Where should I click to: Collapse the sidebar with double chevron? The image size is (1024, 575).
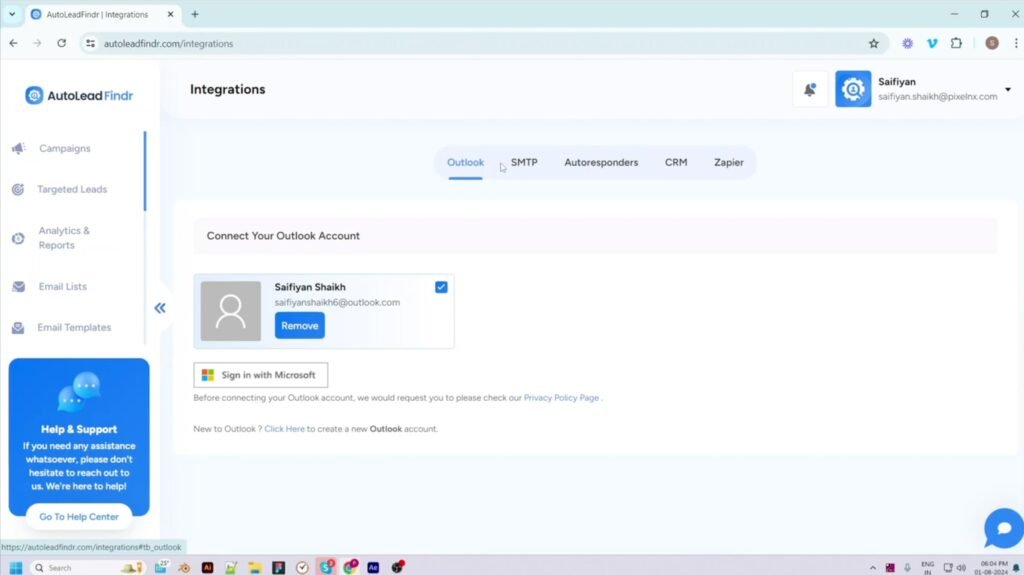click(160, 308)
